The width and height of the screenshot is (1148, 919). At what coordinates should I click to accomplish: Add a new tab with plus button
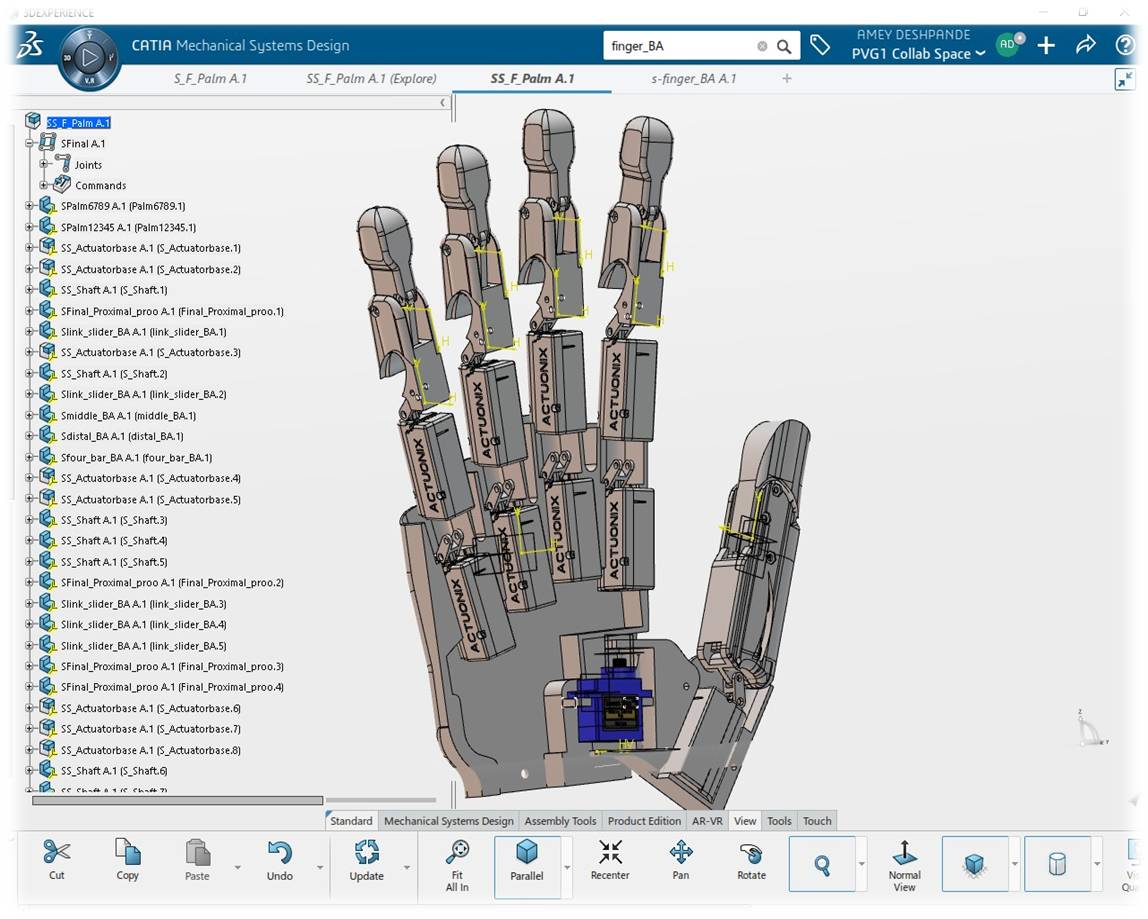click(x=787, y=78)
